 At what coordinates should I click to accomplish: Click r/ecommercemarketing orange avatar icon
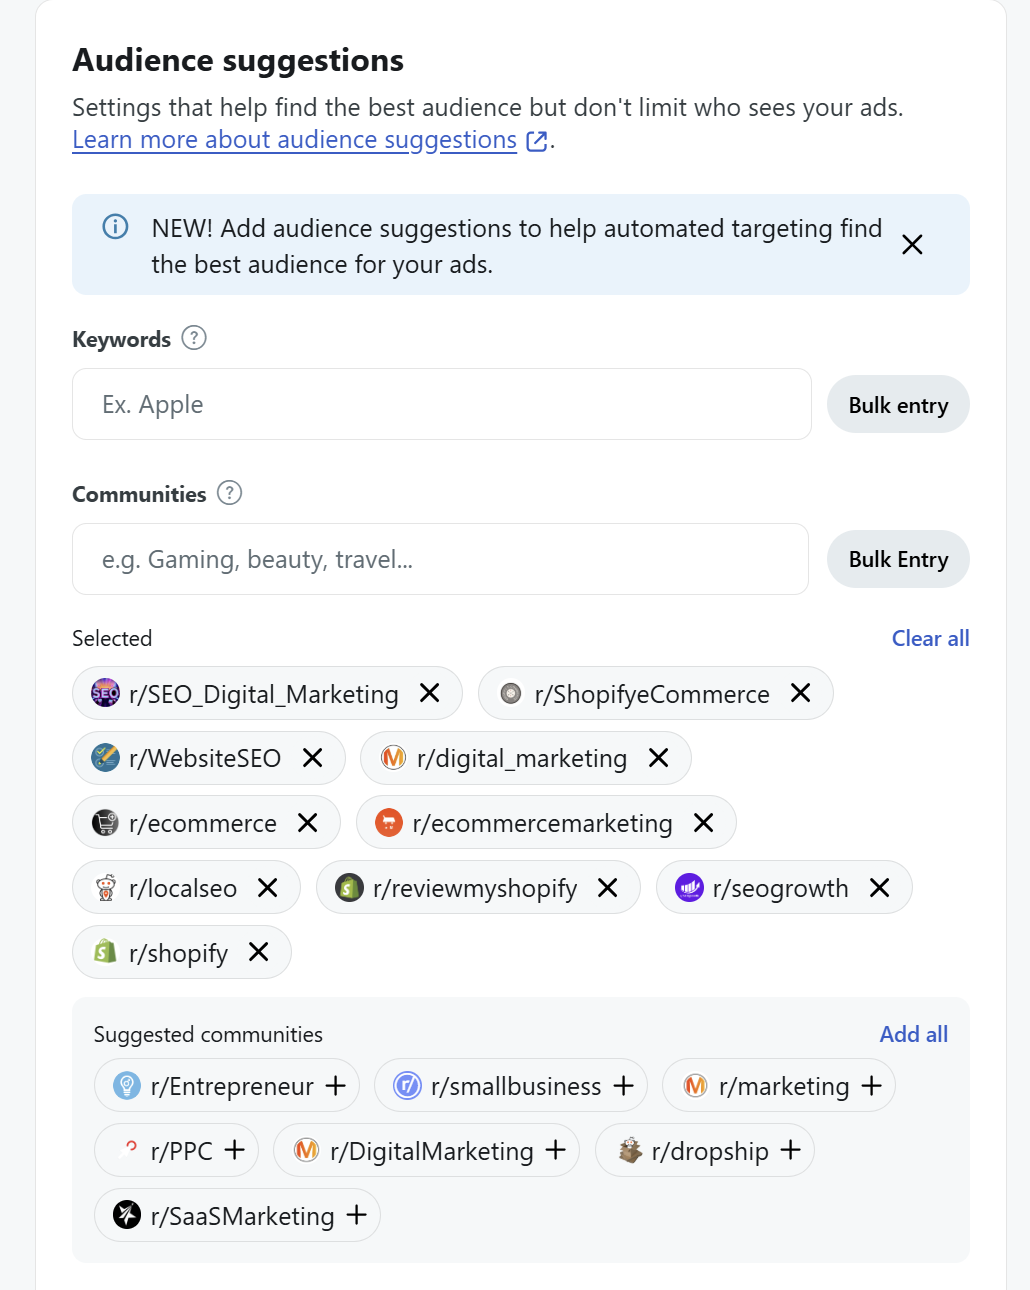[x=388, y=822]
